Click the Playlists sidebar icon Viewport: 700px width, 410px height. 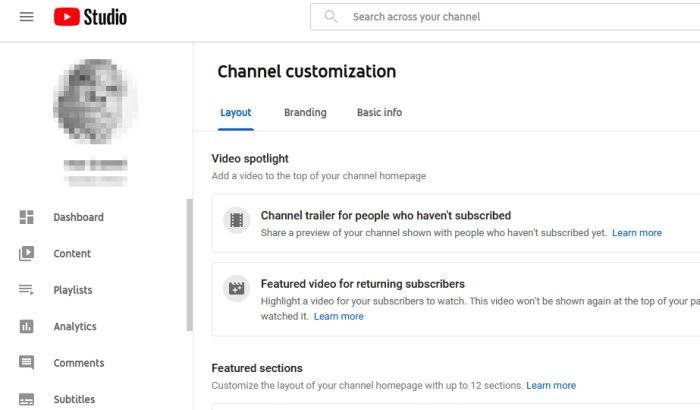tap(26, 290)
